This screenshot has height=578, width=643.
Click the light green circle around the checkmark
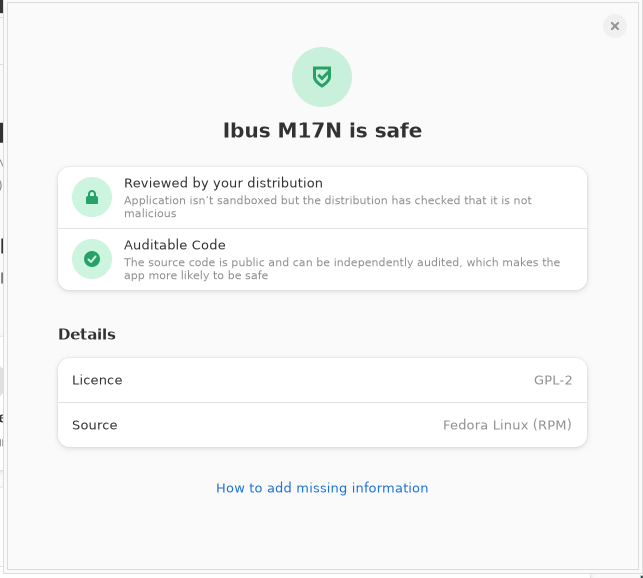[92, 259]
